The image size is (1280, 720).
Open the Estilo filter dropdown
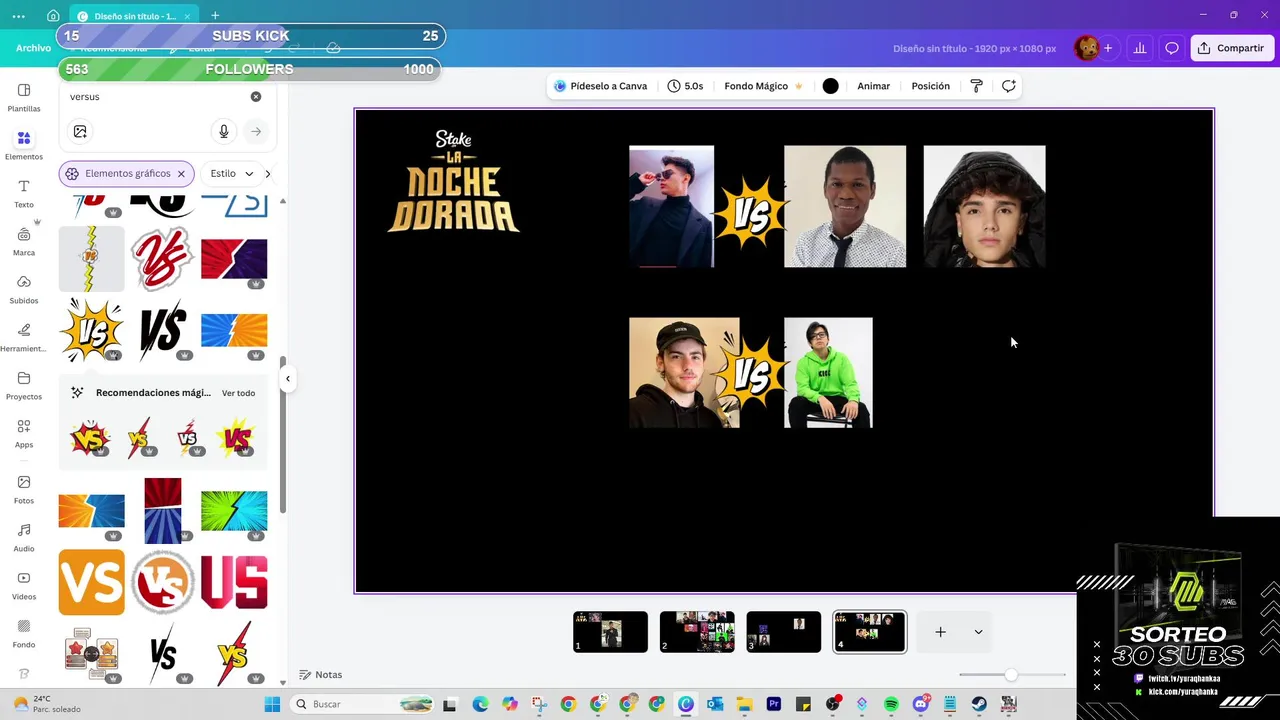(x=232, y=174)
